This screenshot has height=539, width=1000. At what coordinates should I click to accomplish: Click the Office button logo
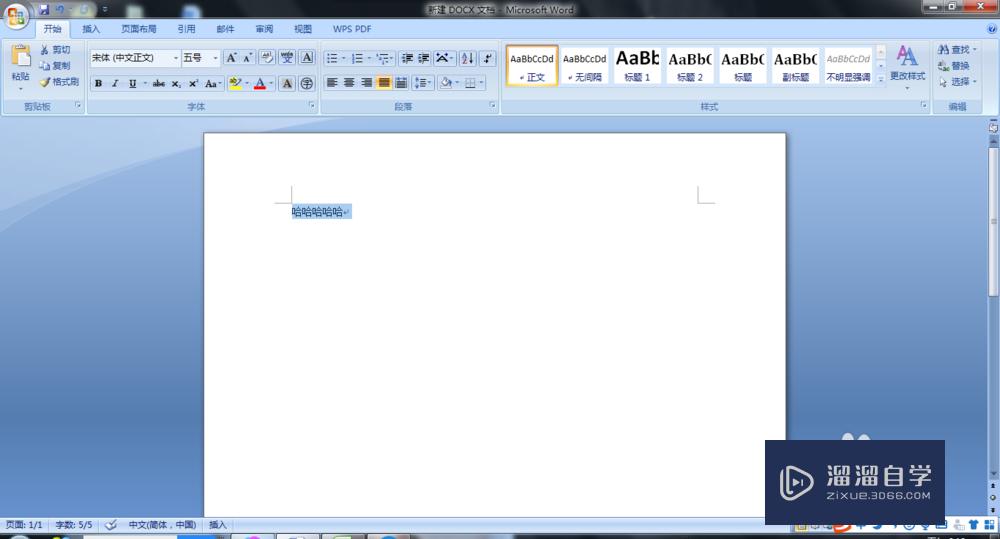click(x=16, y=15)
